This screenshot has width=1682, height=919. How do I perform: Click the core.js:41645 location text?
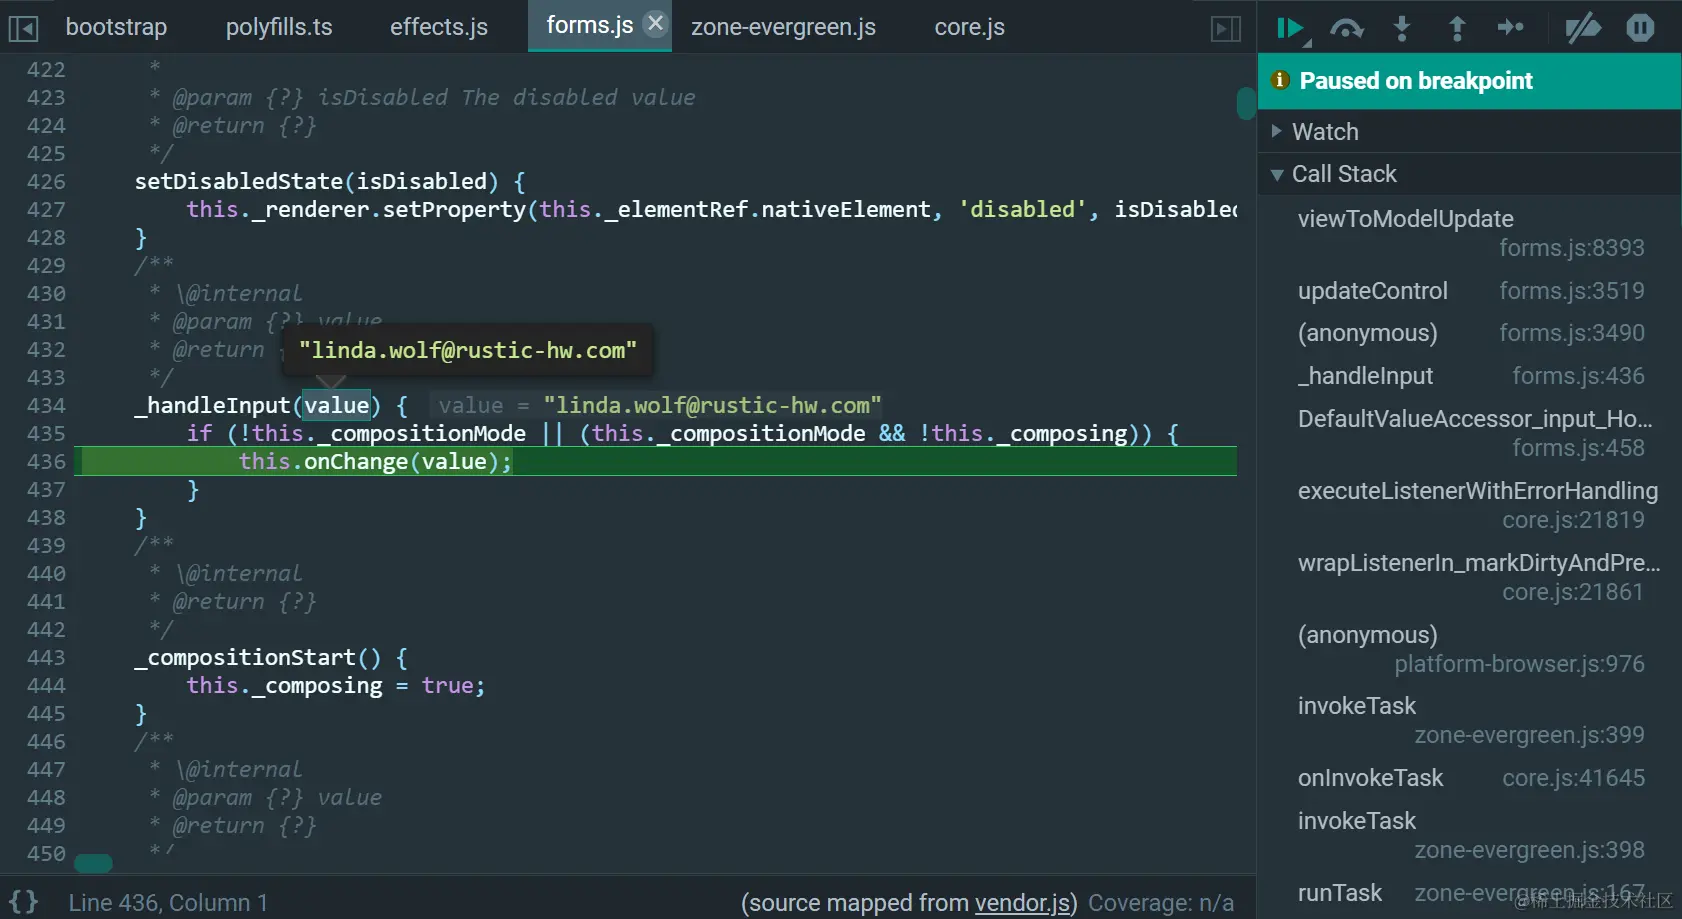click(1573, 778)
